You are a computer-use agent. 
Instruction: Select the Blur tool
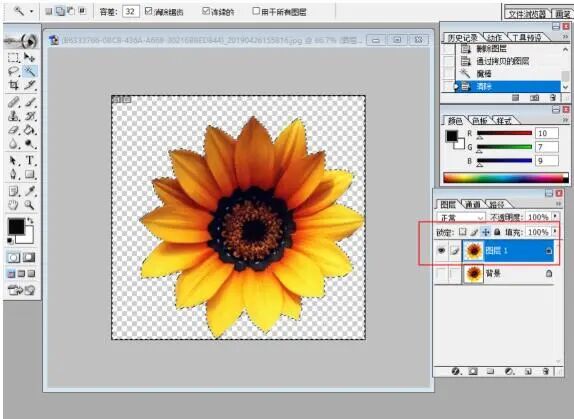click(14, 144)
